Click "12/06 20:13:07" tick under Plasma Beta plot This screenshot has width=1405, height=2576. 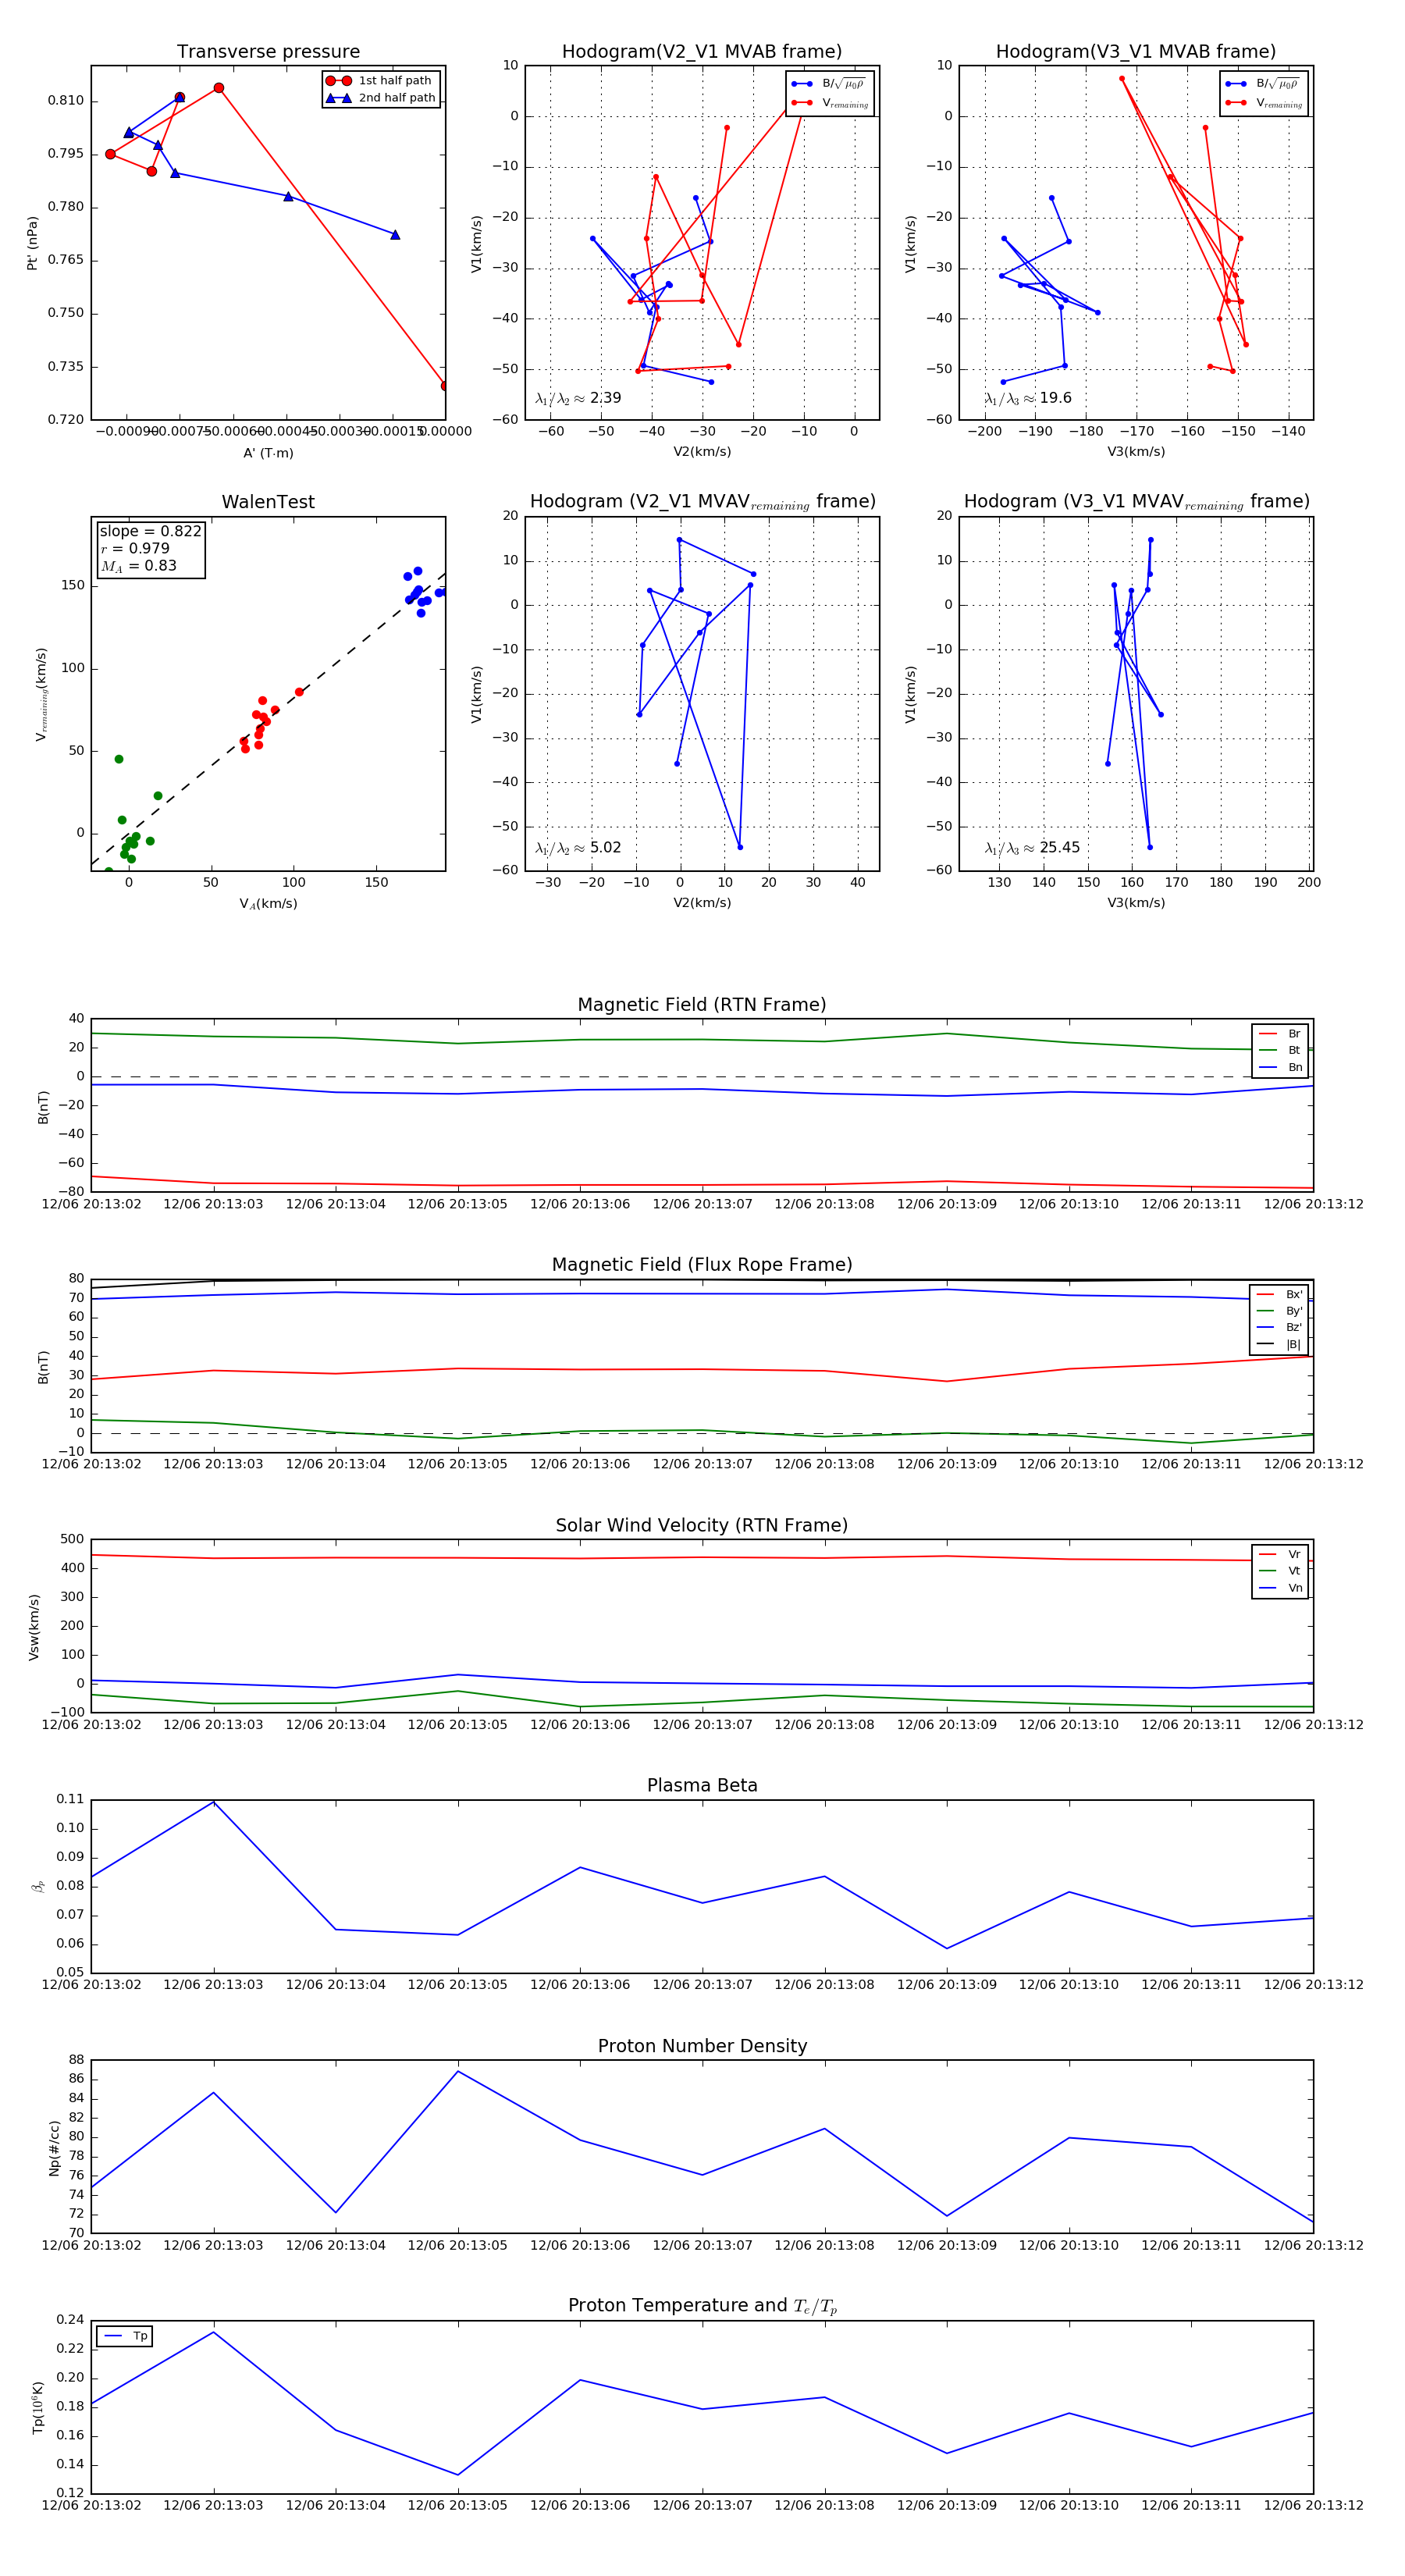tap(702, 1985)
